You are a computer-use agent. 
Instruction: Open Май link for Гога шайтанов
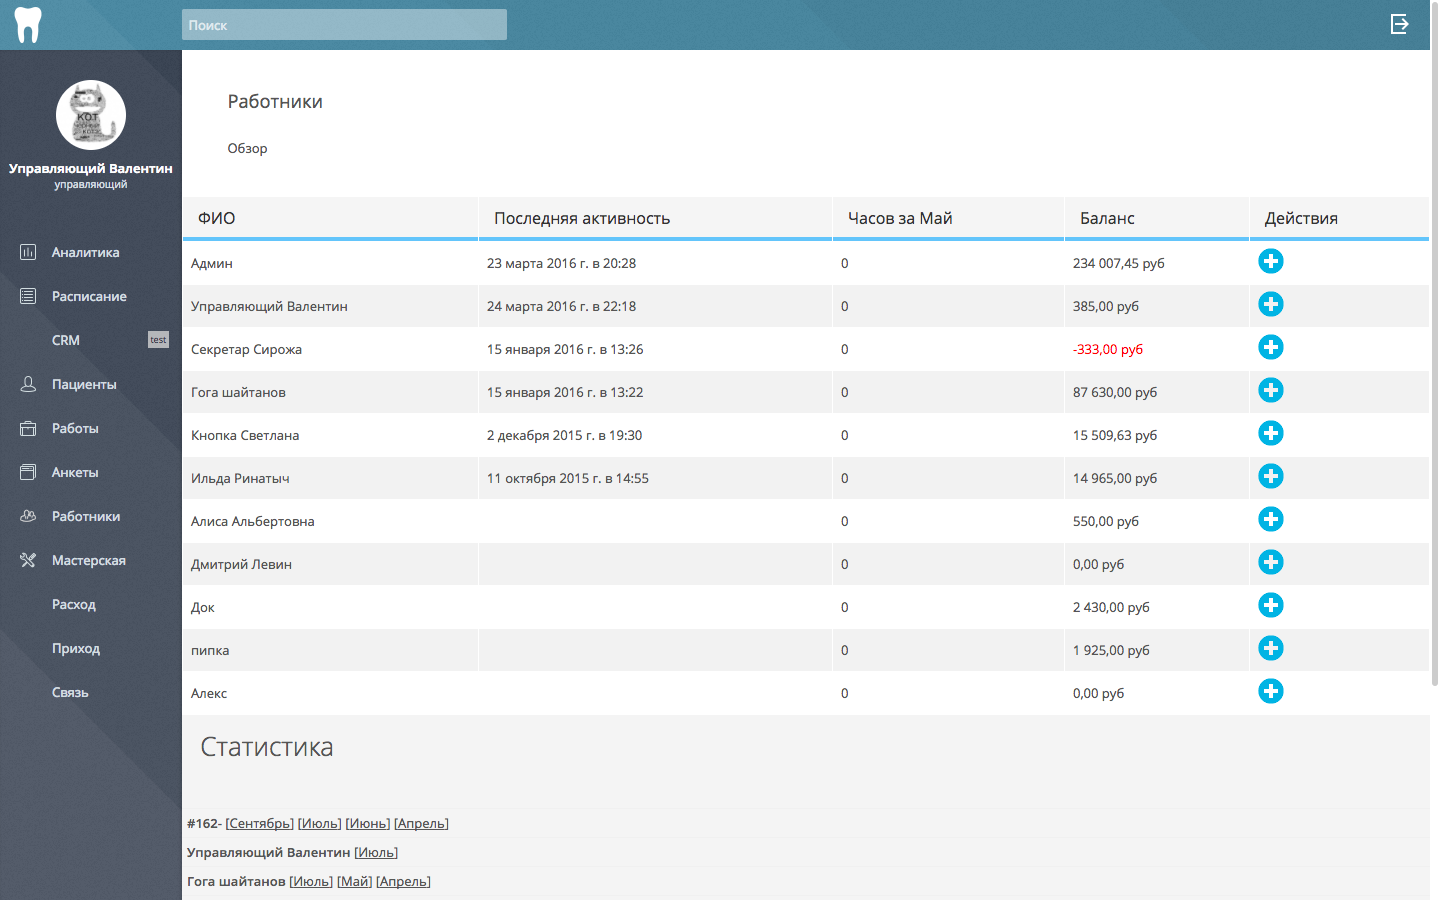(354, 881)
